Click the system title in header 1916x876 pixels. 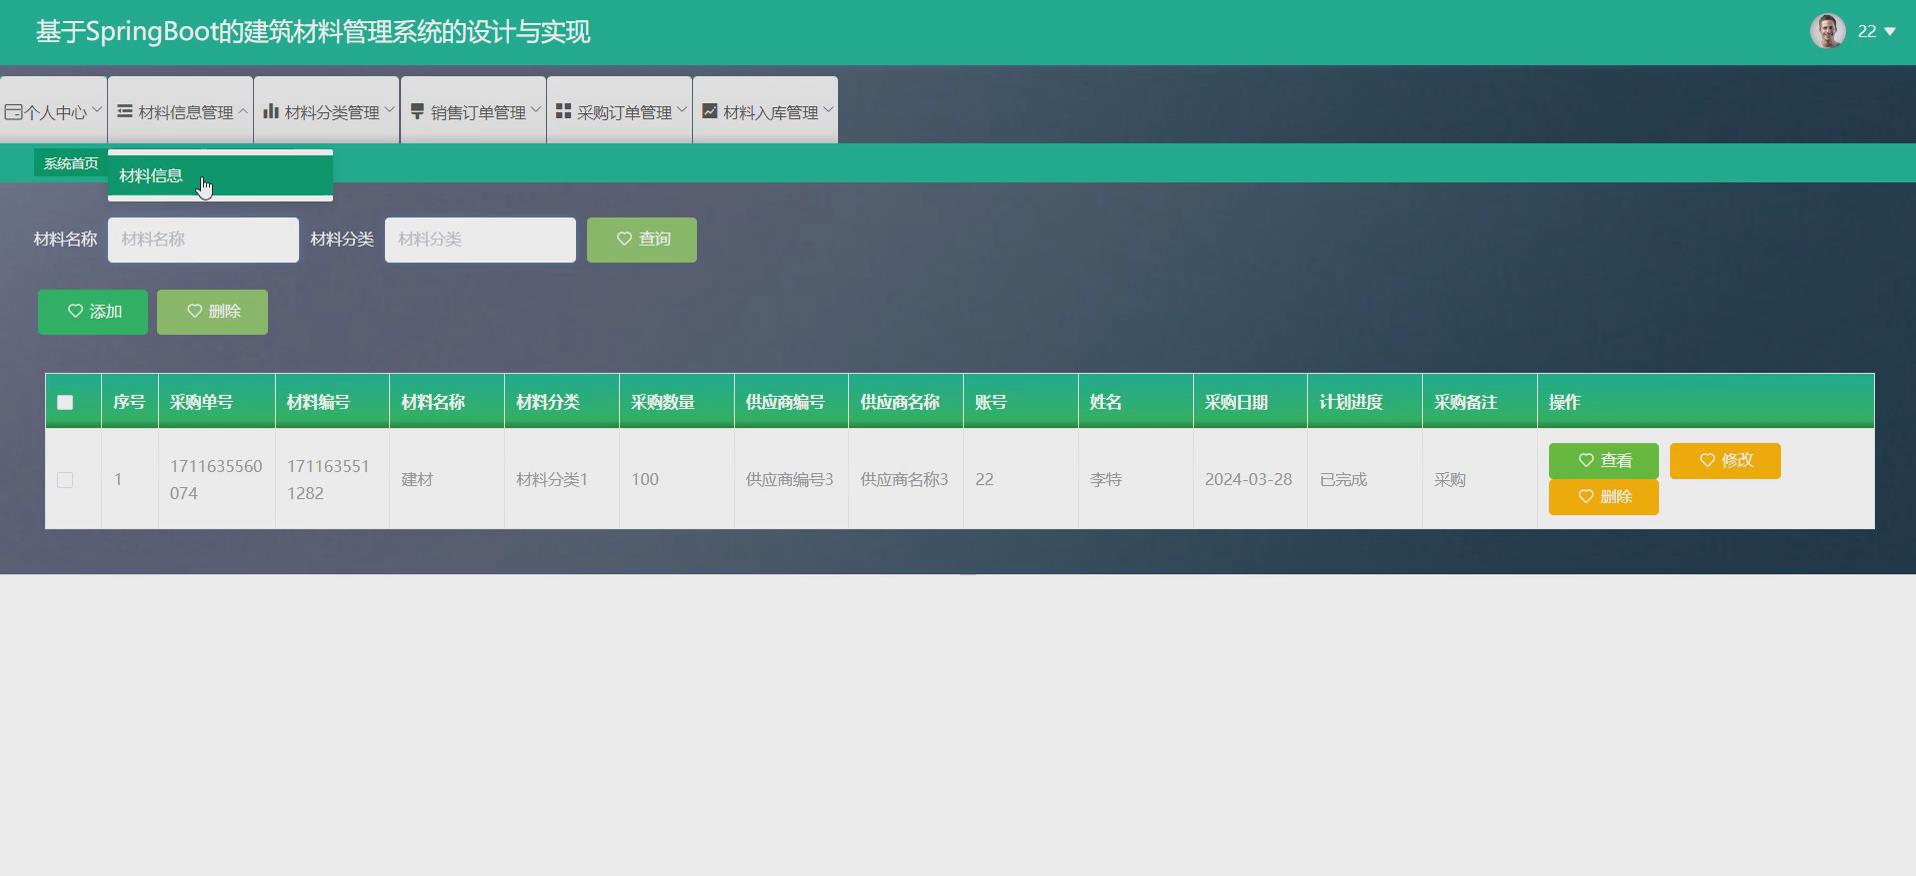313,32
